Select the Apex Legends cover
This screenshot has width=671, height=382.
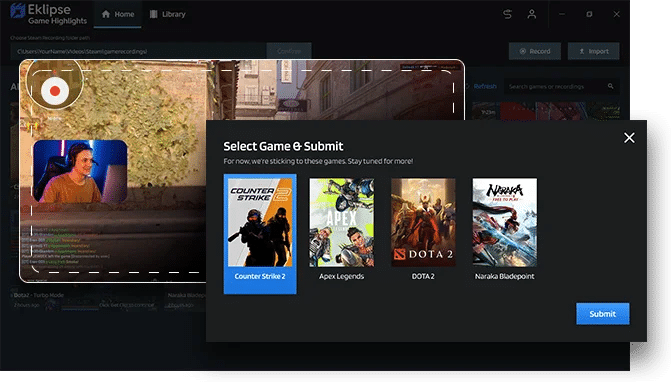tap(341, 222)
